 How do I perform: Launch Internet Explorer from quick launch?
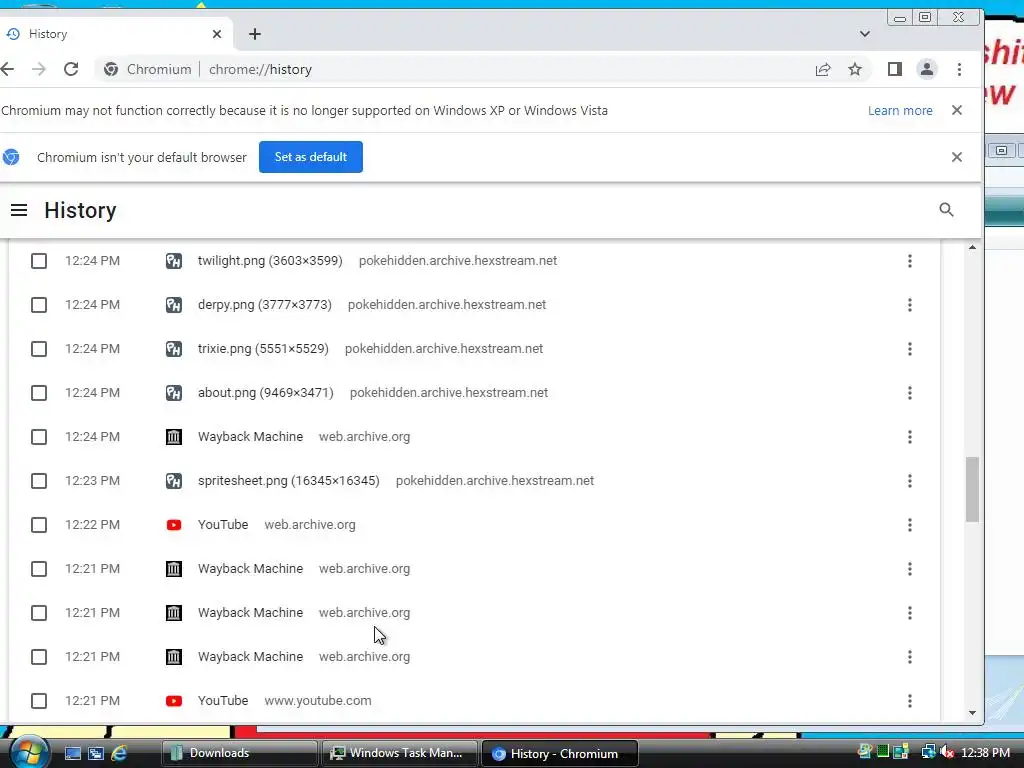(x=120, y=753)
